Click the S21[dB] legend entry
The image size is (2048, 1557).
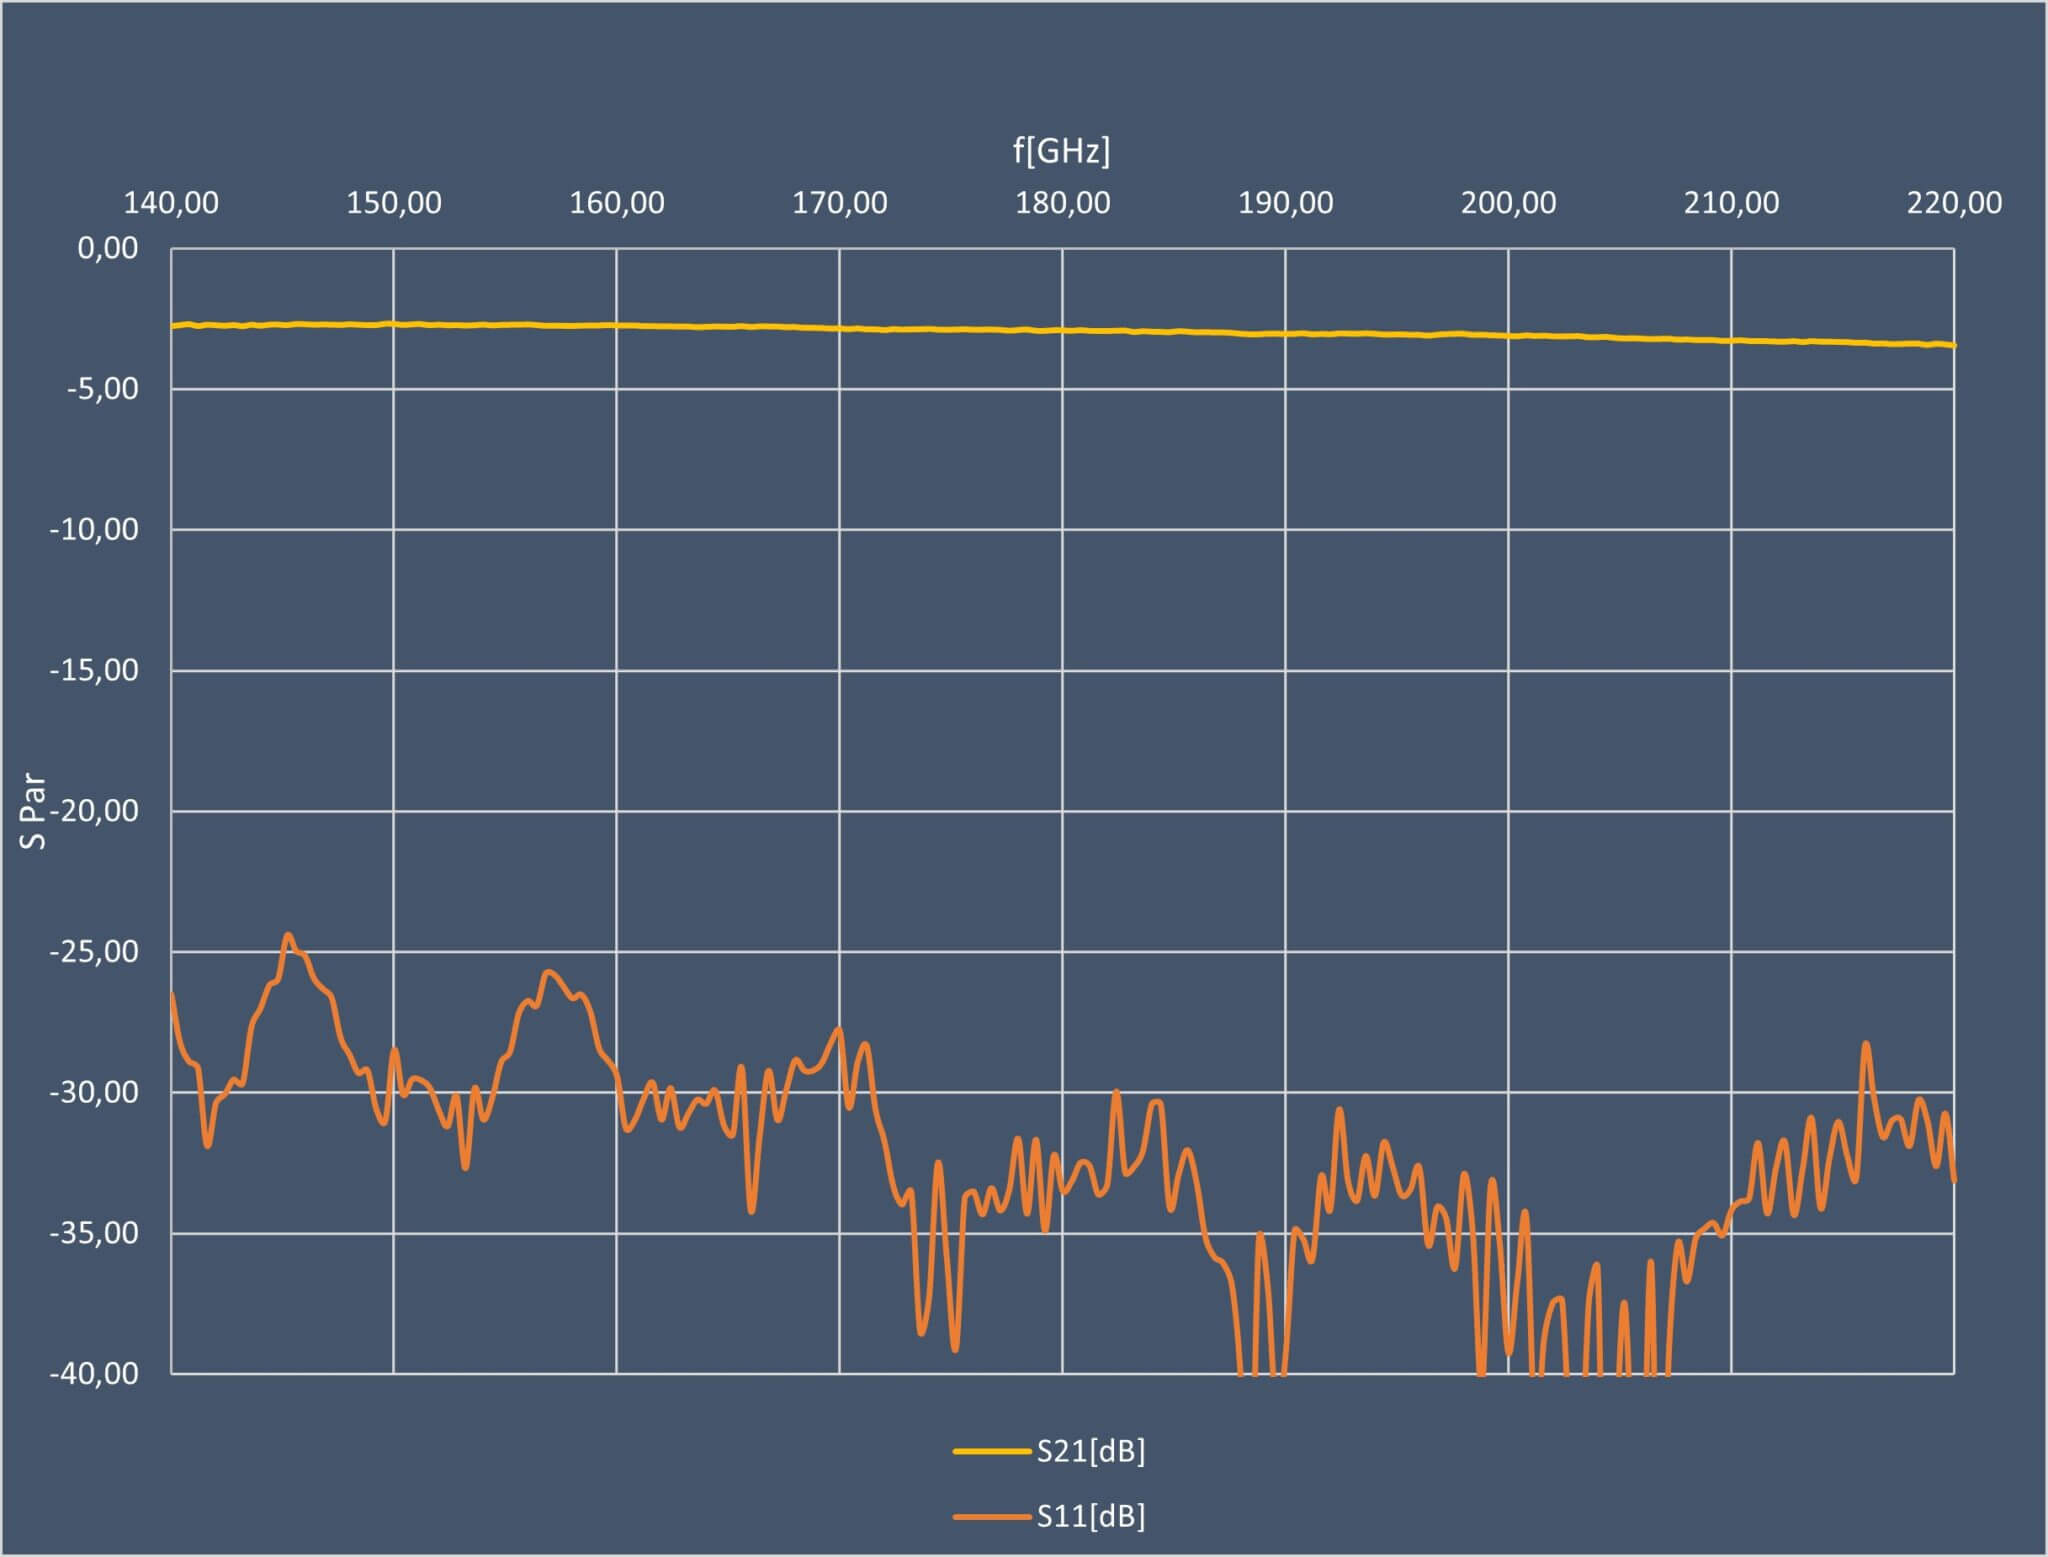coord(1090,1451)
